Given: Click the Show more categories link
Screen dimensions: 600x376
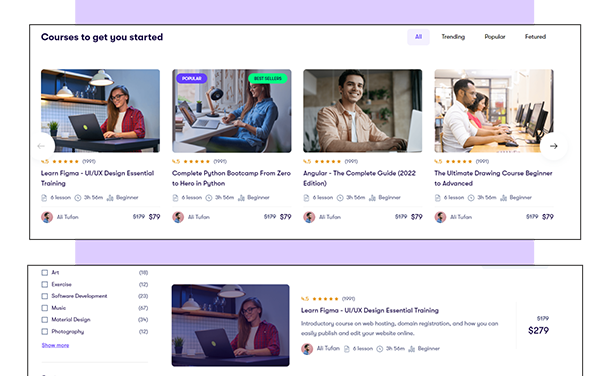Looking at the screenshot, I should pos(55,345).
